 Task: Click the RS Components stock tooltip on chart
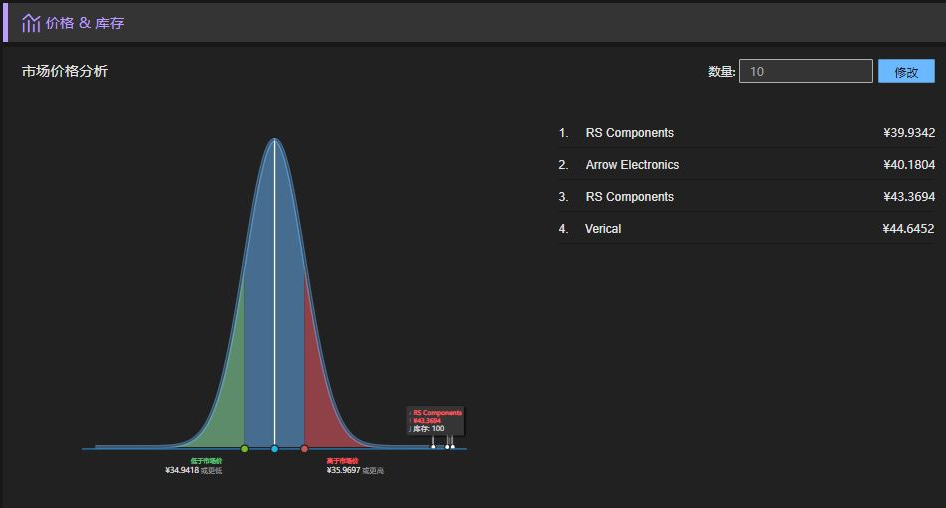437,420
